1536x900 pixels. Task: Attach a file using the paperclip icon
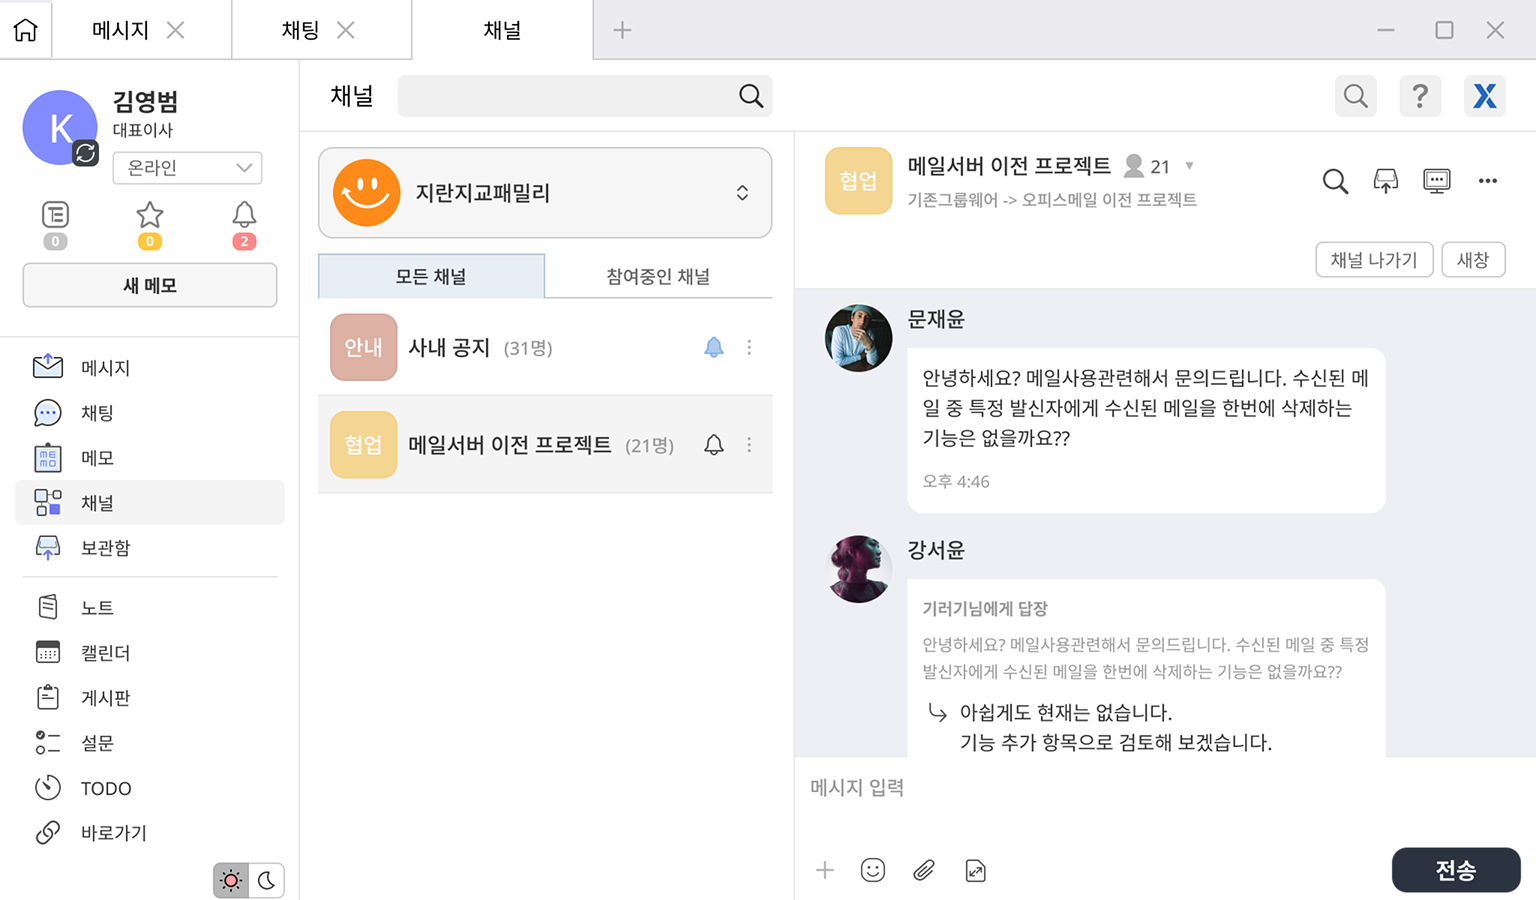pos(925,870)
